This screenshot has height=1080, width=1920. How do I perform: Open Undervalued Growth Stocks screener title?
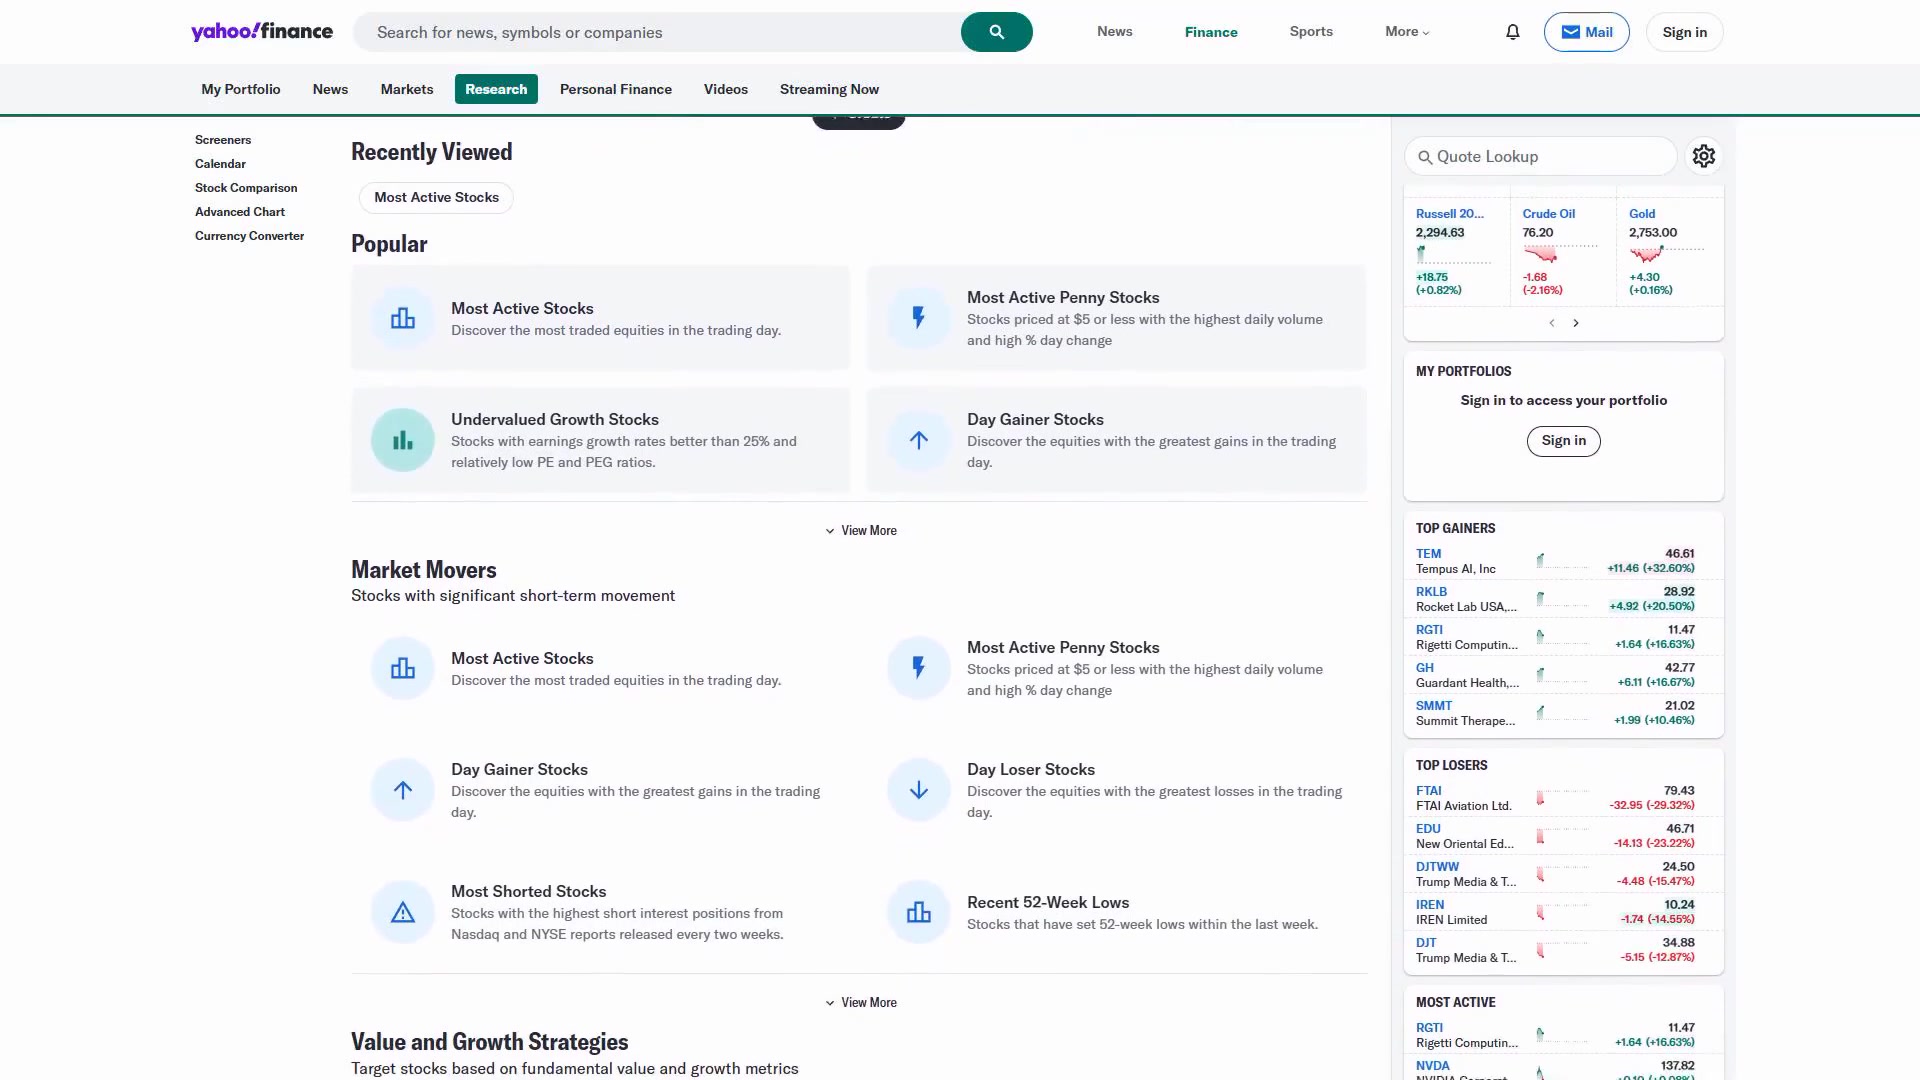pyautogui.click(x=554, y=420)
